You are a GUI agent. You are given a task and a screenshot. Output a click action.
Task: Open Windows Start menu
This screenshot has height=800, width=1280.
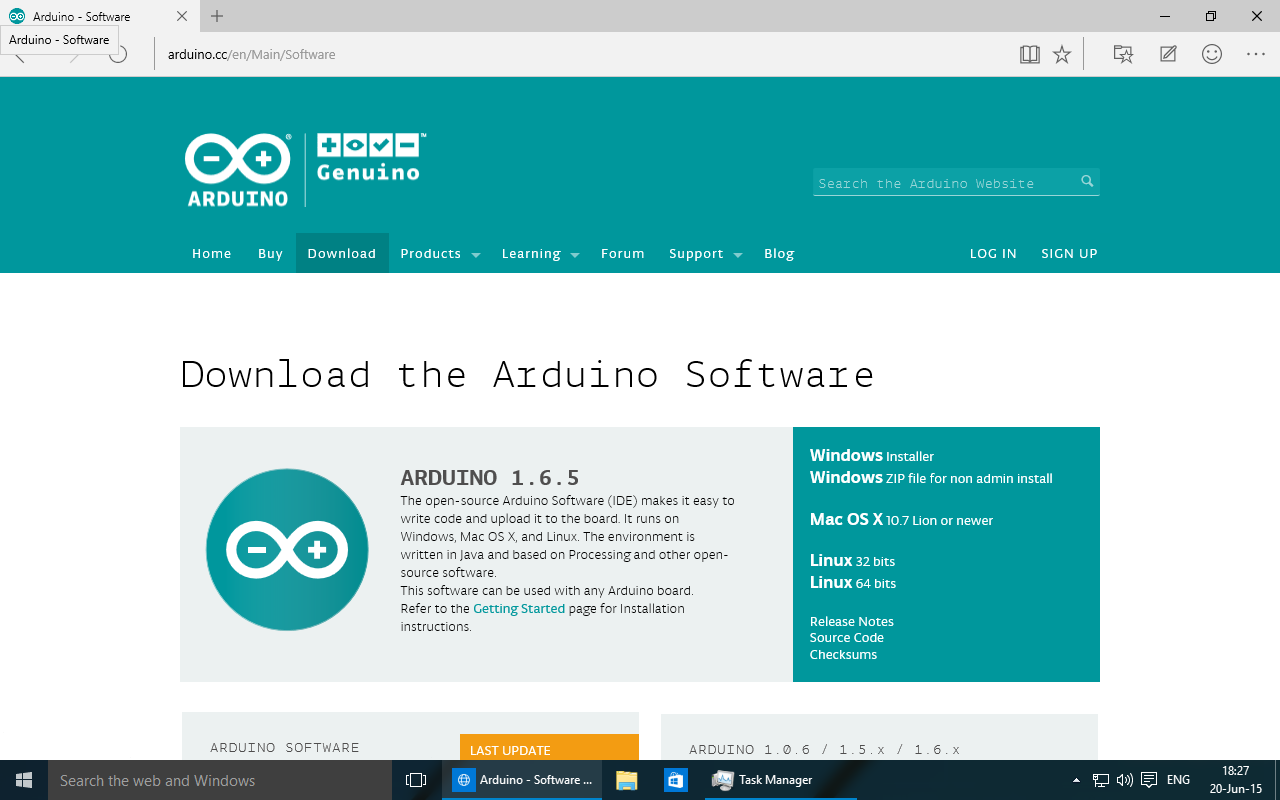tap(24, 780)
